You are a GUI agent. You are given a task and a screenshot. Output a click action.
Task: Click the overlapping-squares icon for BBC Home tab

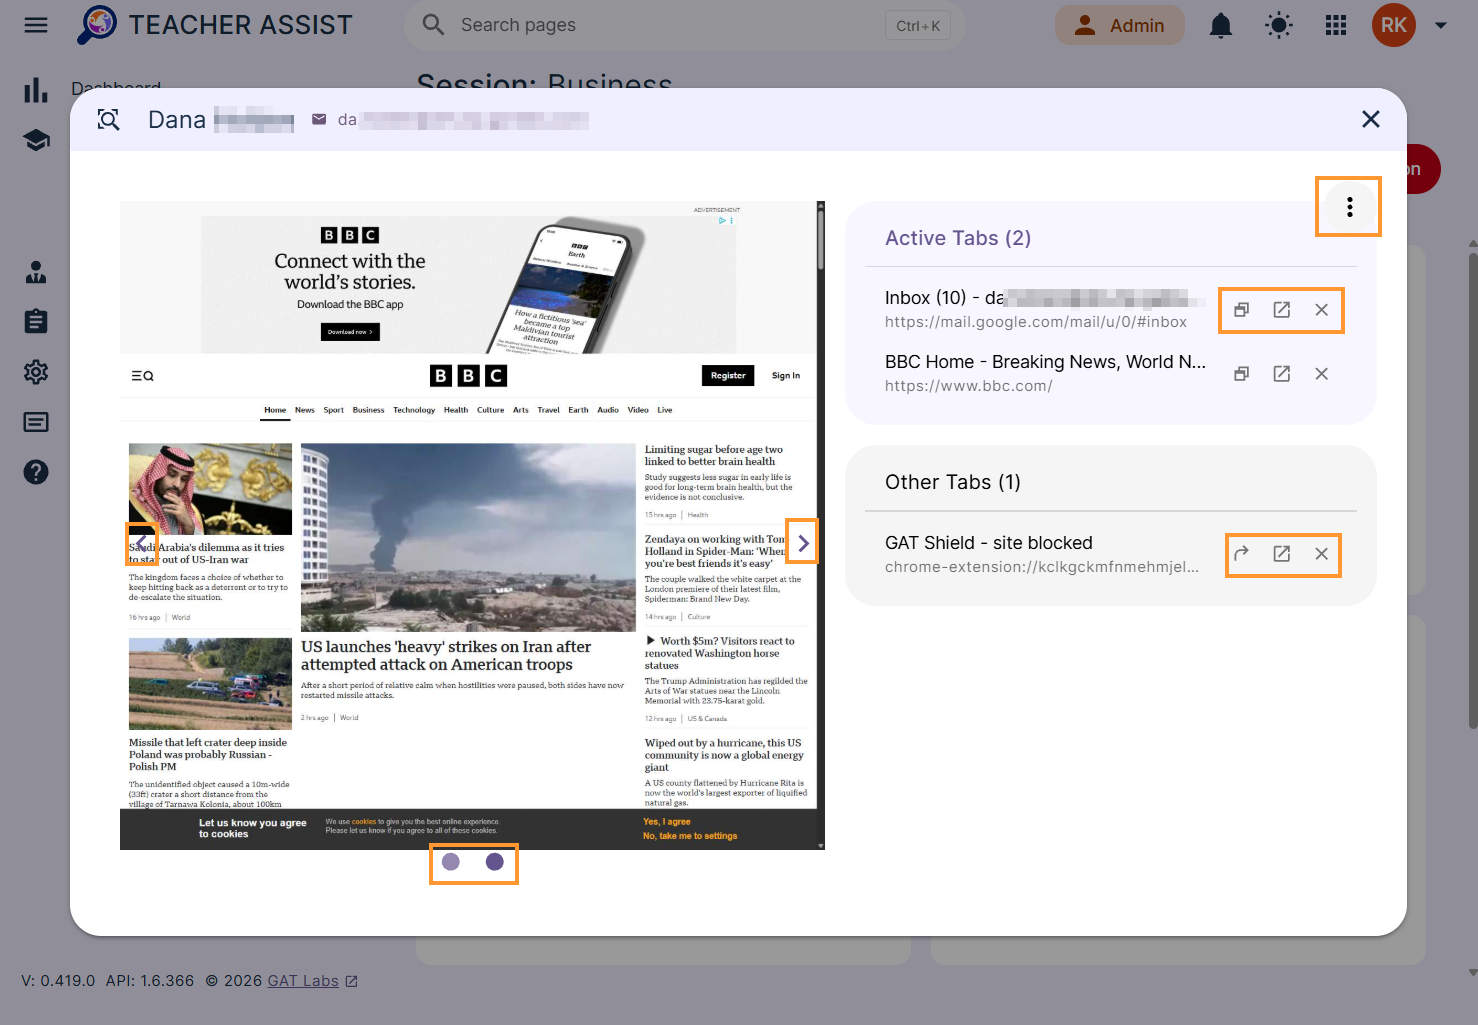tap(1241, 374)
